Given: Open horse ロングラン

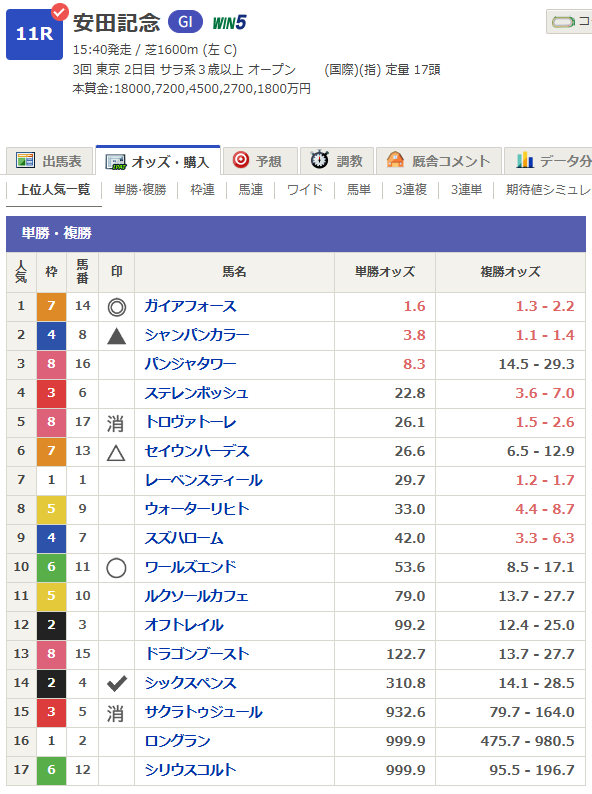Looking at the screenshot, I should point(177,741).
